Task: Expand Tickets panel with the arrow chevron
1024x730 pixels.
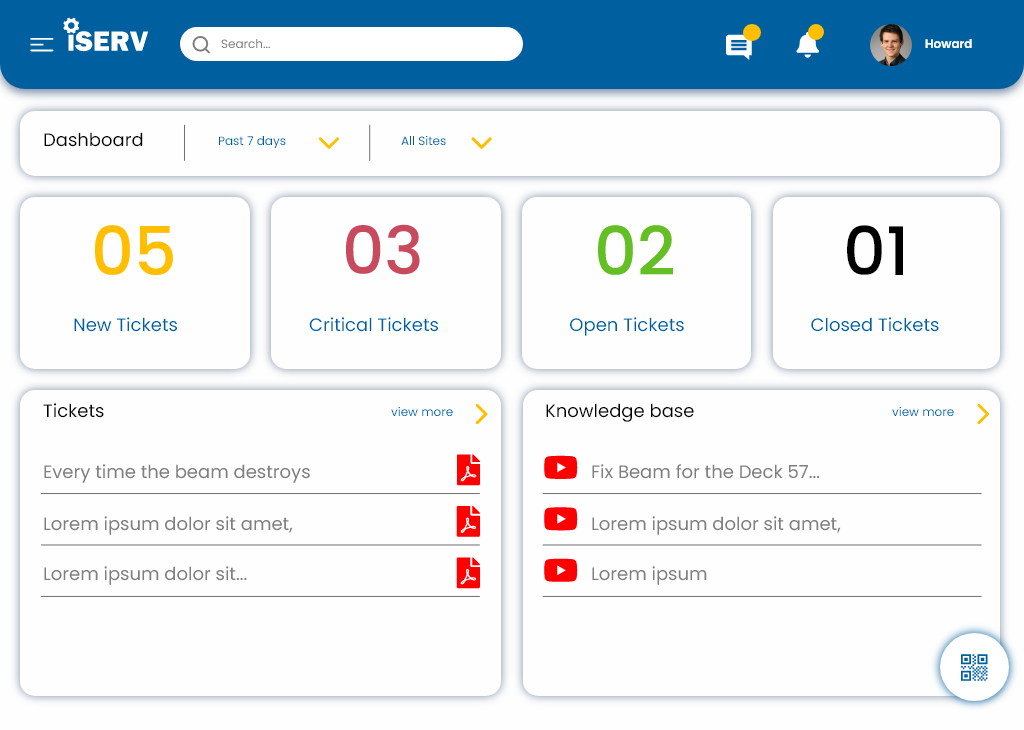Action: point(482,413)
